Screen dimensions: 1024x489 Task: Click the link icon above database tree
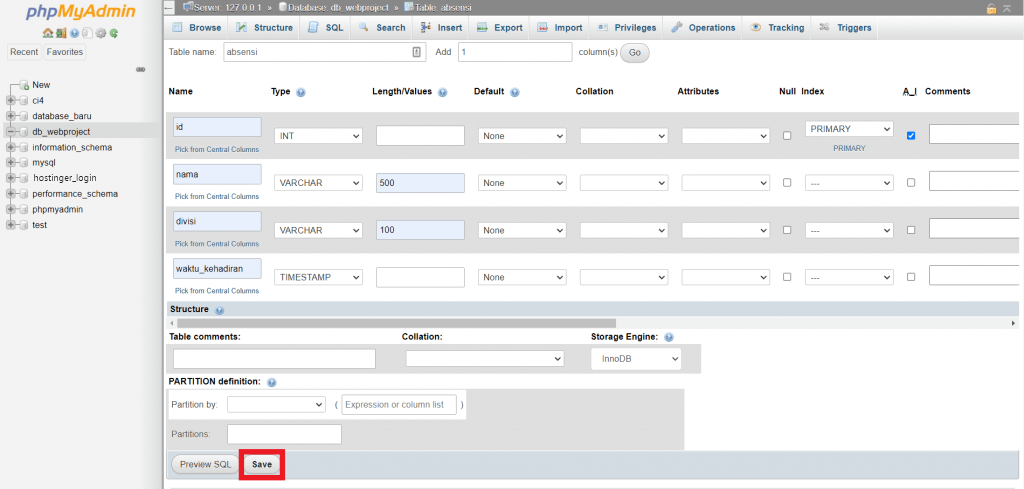141,69
